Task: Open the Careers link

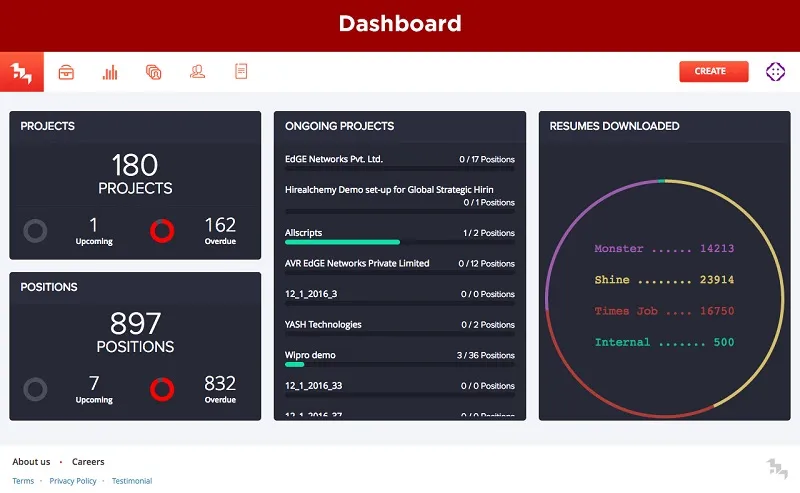Action: [x=88, y=462]
